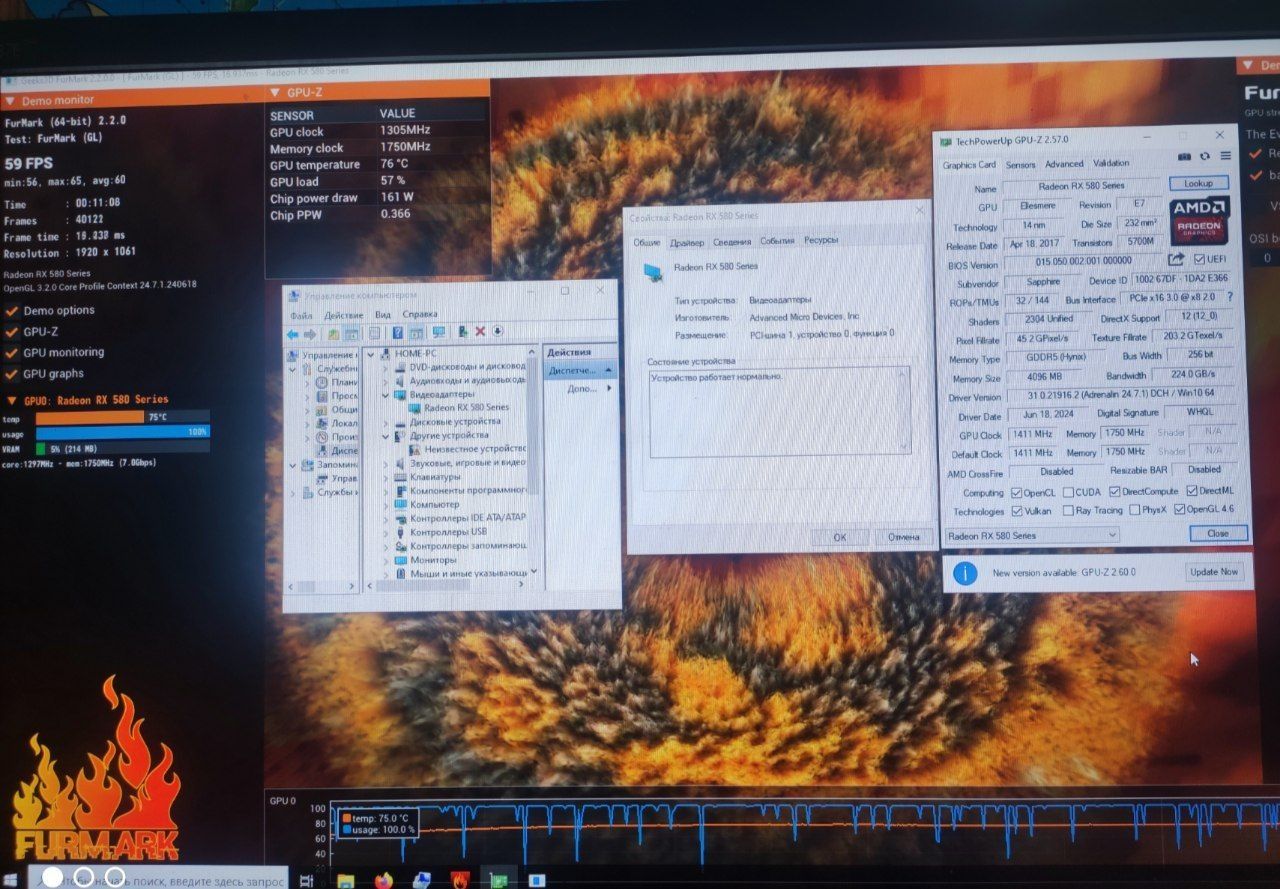Toggle the CUDA checkbox
The height and width of the screenshot is (889, 1280).
tap(1068, 492)
